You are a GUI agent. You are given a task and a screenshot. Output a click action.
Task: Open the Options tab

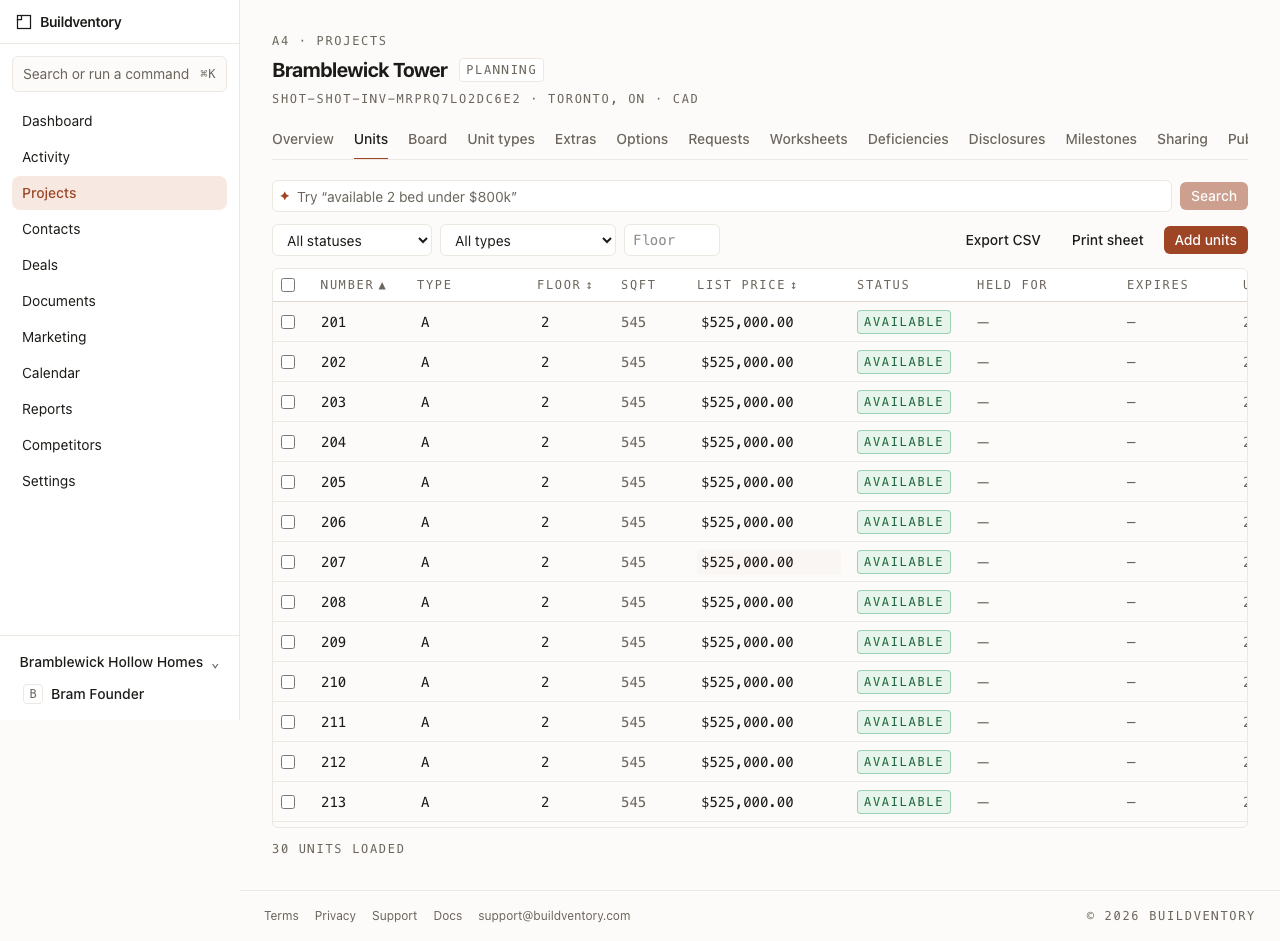(x=642, y=139)
